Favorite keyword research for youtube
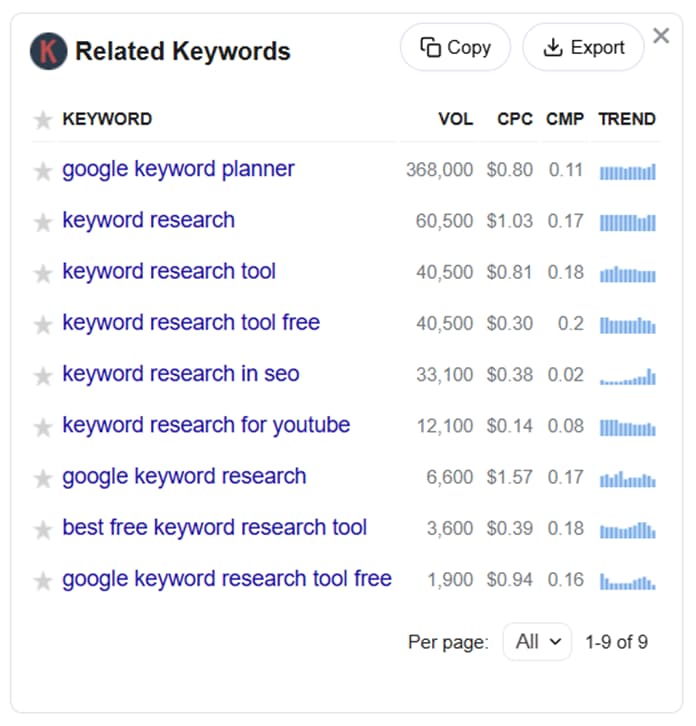The width and height of the screenshot is (696, 726). (43, 427)
